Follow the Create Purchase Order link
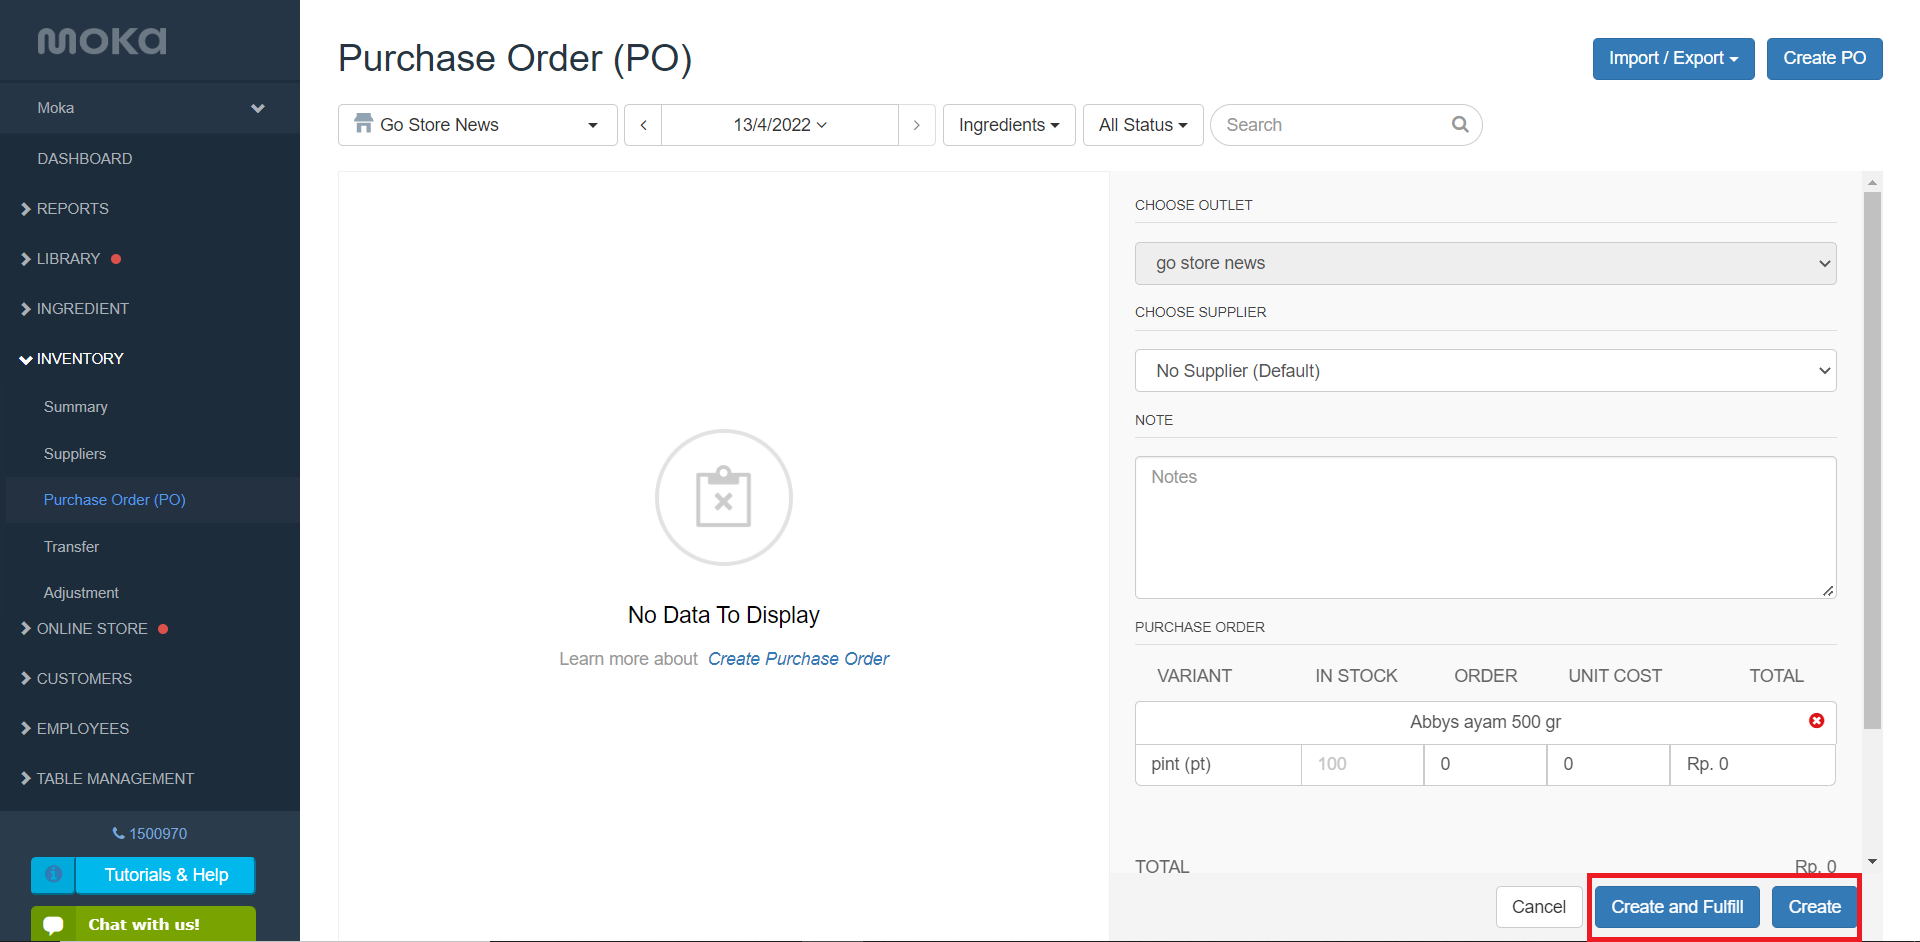The width and height of the screenshot is (1920, 942). tap(798, 658)
